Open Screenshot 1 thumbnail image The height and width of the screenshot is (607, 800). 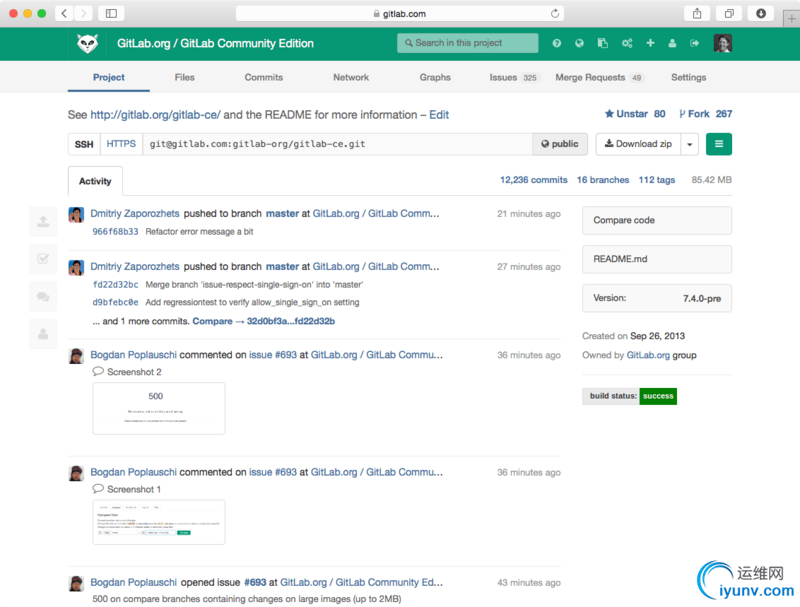(x=159, y=522)
